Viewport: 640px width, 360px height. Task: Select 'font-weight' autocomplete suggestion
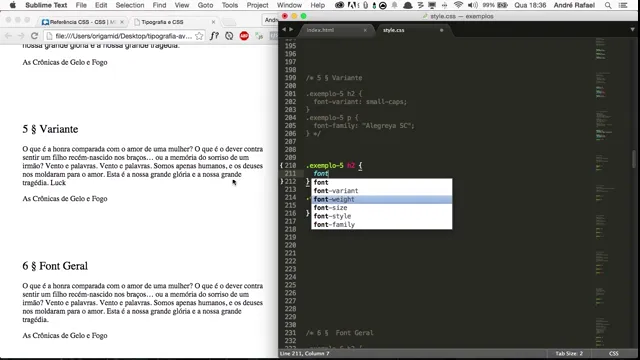[382, 199]
